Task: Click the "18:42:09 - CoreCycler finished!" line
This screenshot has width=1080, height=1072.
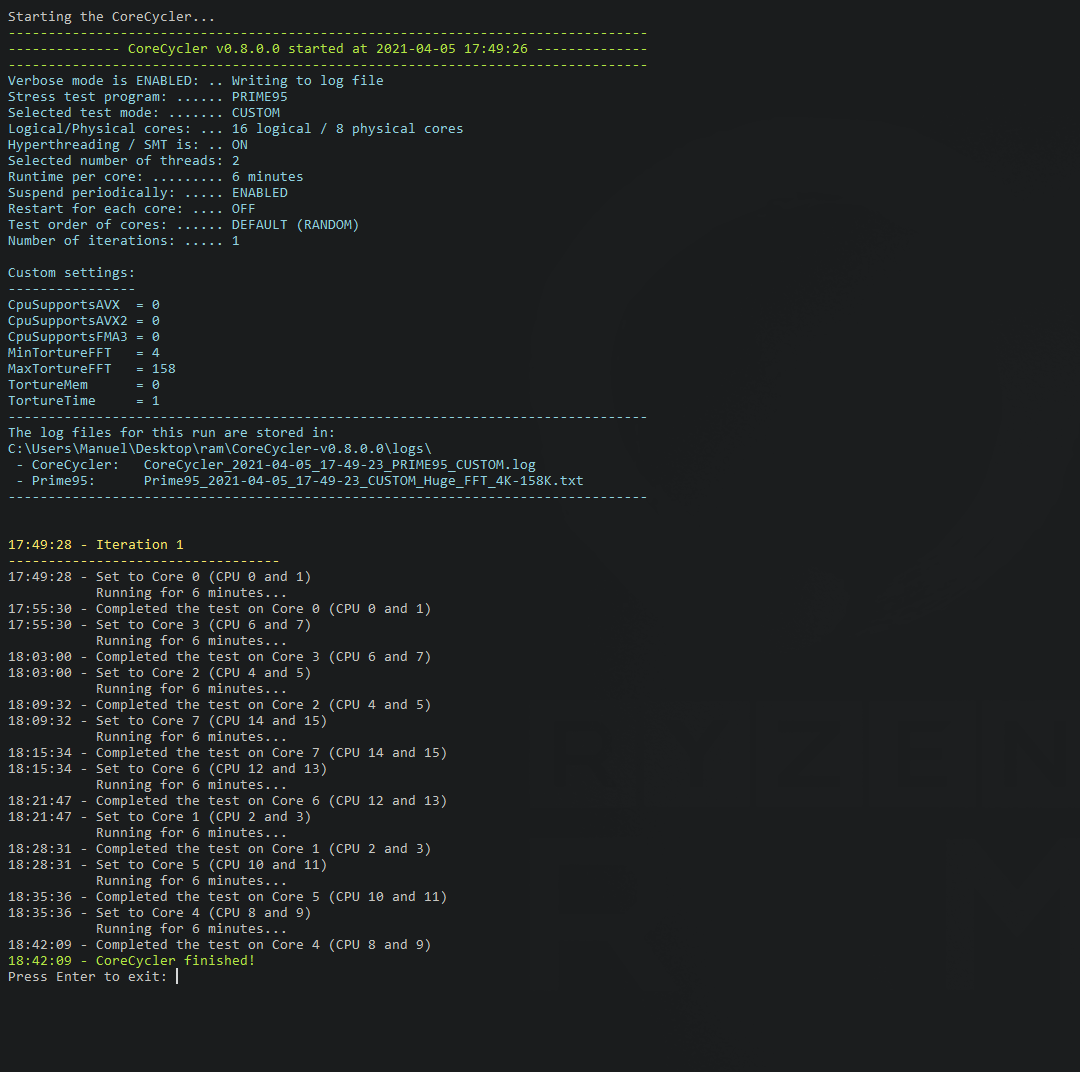Action: pos(132,961)
